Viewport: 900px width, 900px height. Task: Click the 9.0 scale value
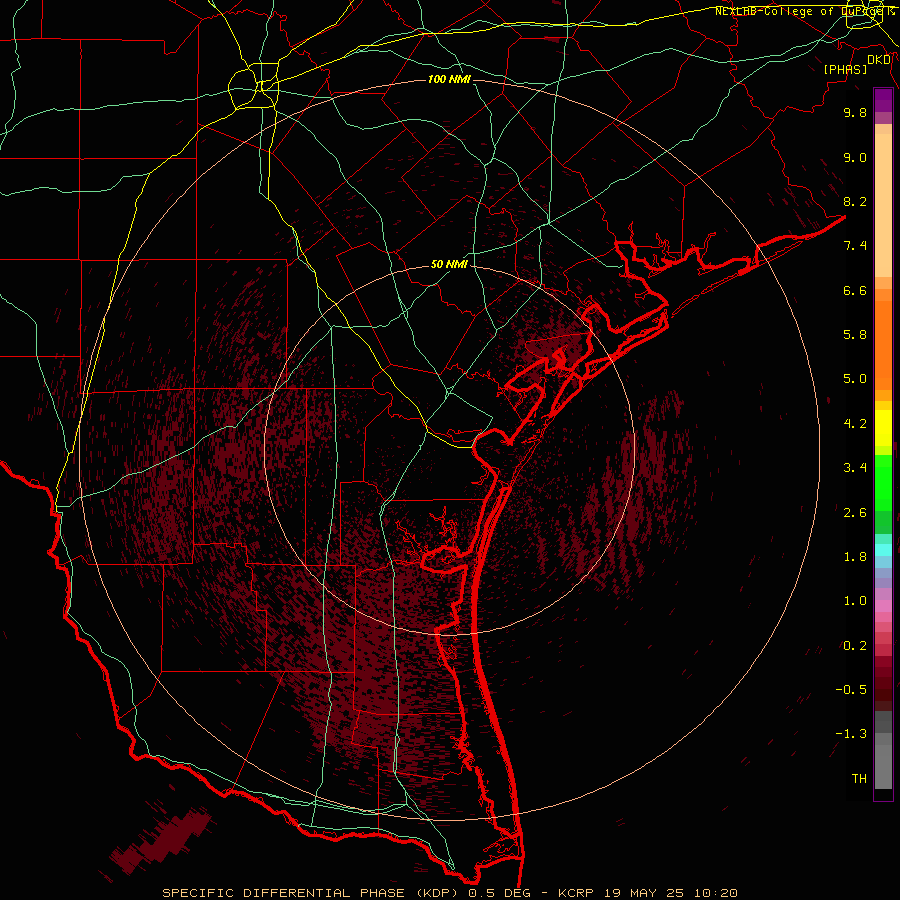pos(855,157)
